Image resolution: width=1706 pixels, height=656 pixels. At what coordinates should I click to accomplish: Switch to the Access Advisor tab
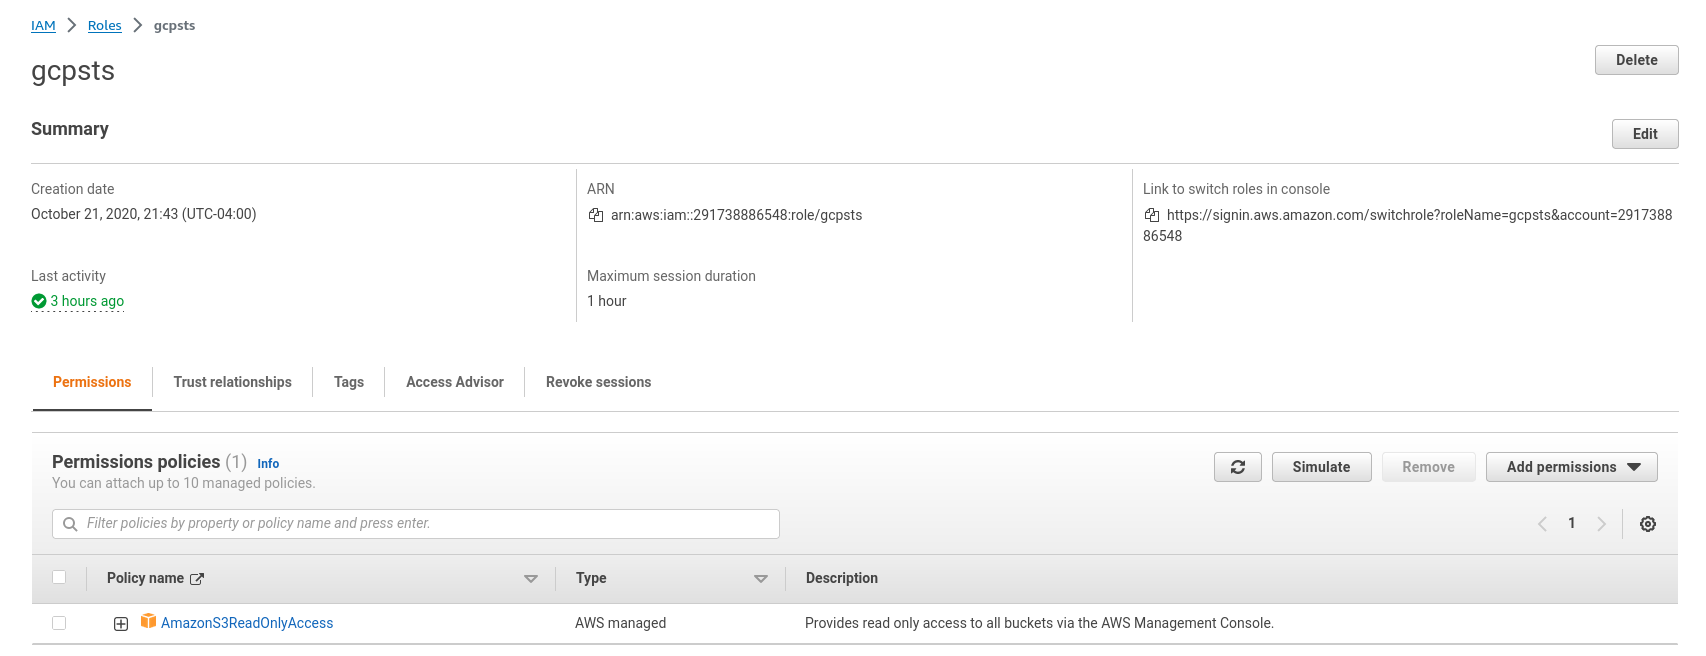point(455,382)
